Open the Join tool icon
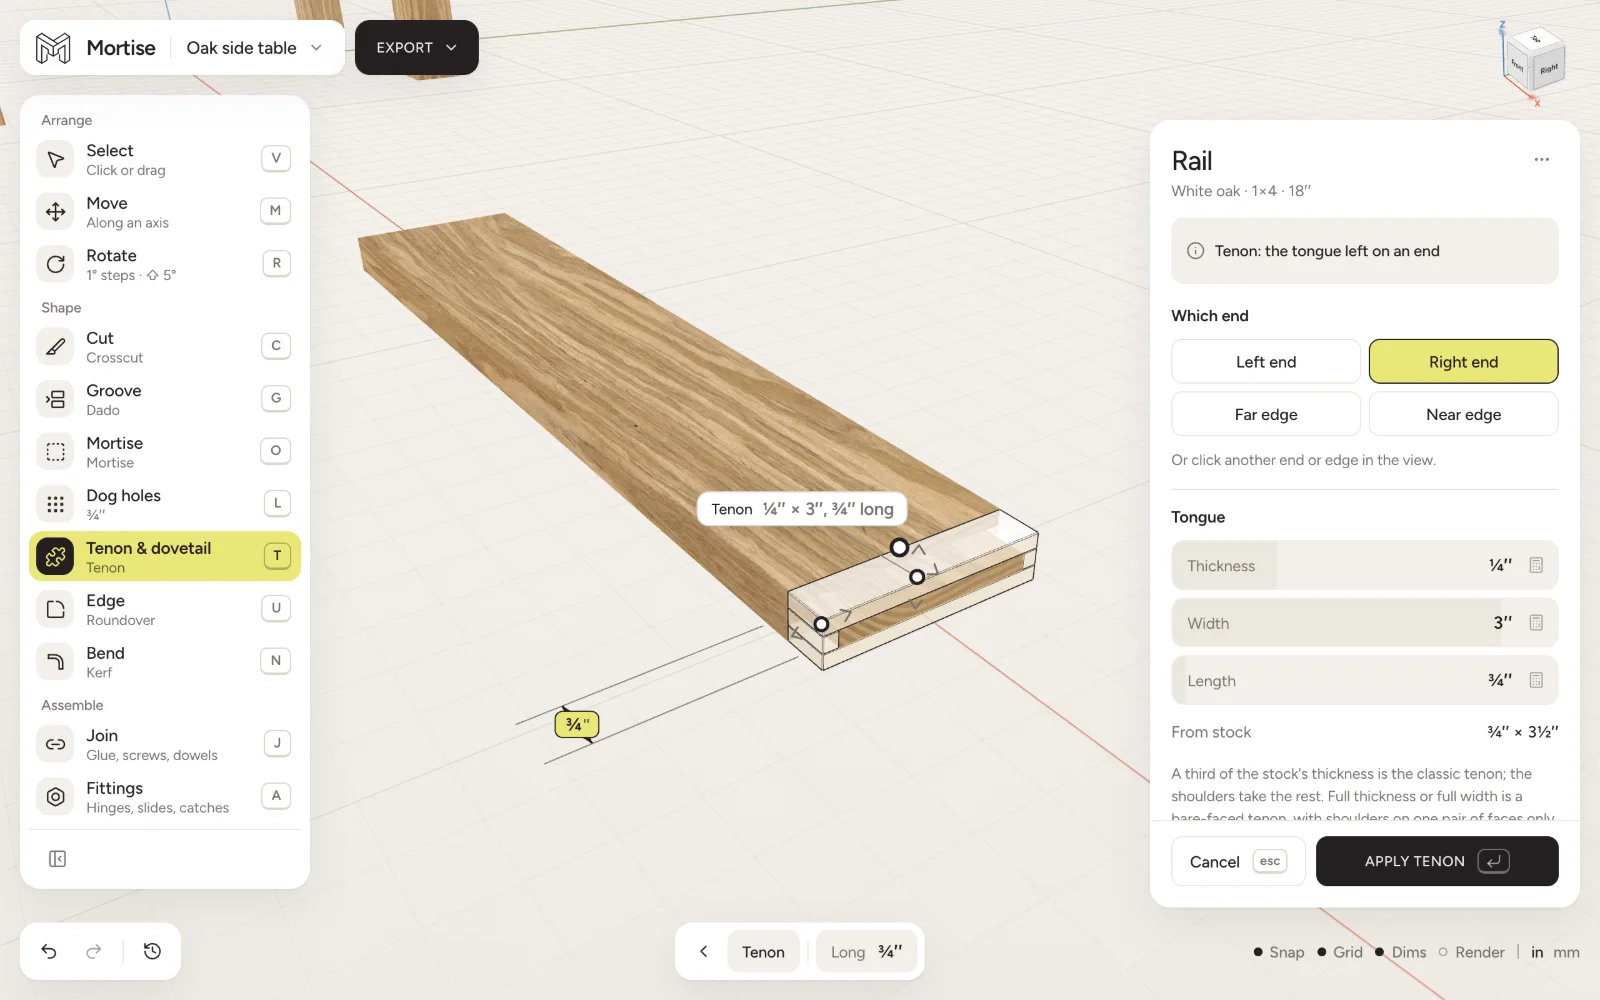Screen dimensions: 1600x1000 (56, 744)
